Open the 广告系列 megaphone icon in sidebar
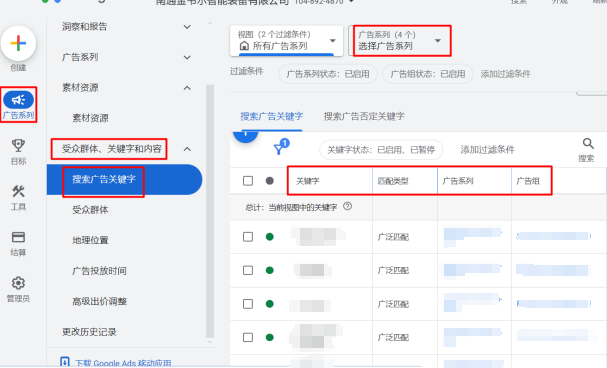 point(18,100)
